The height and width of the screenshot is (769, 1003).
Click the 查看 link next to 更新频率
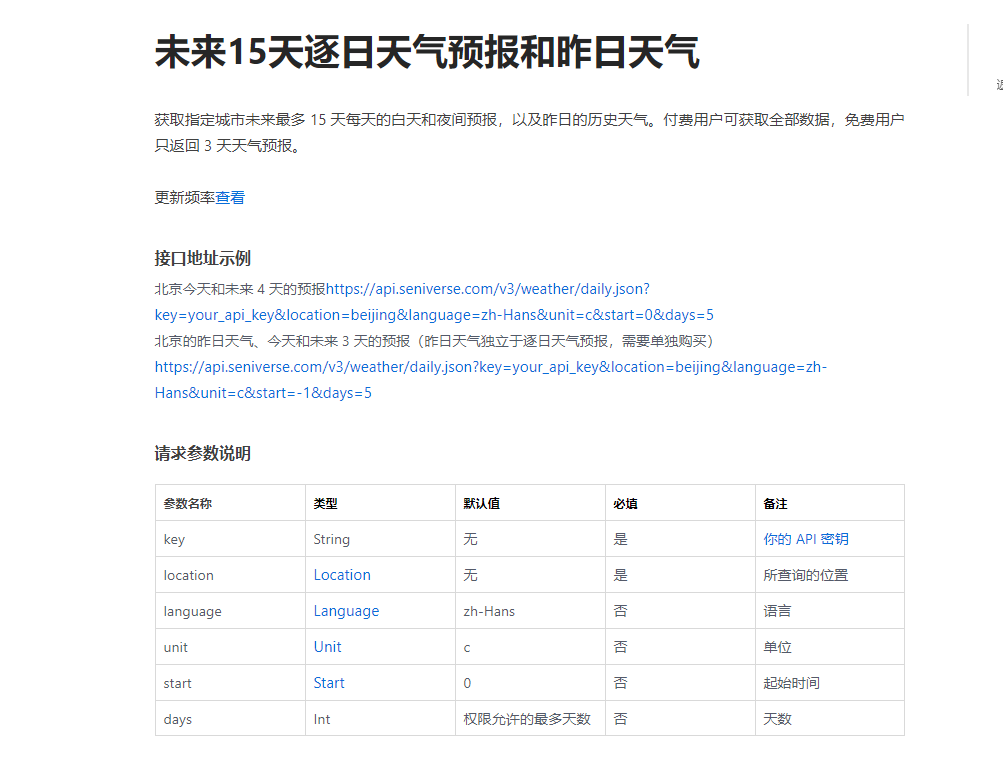230,197
